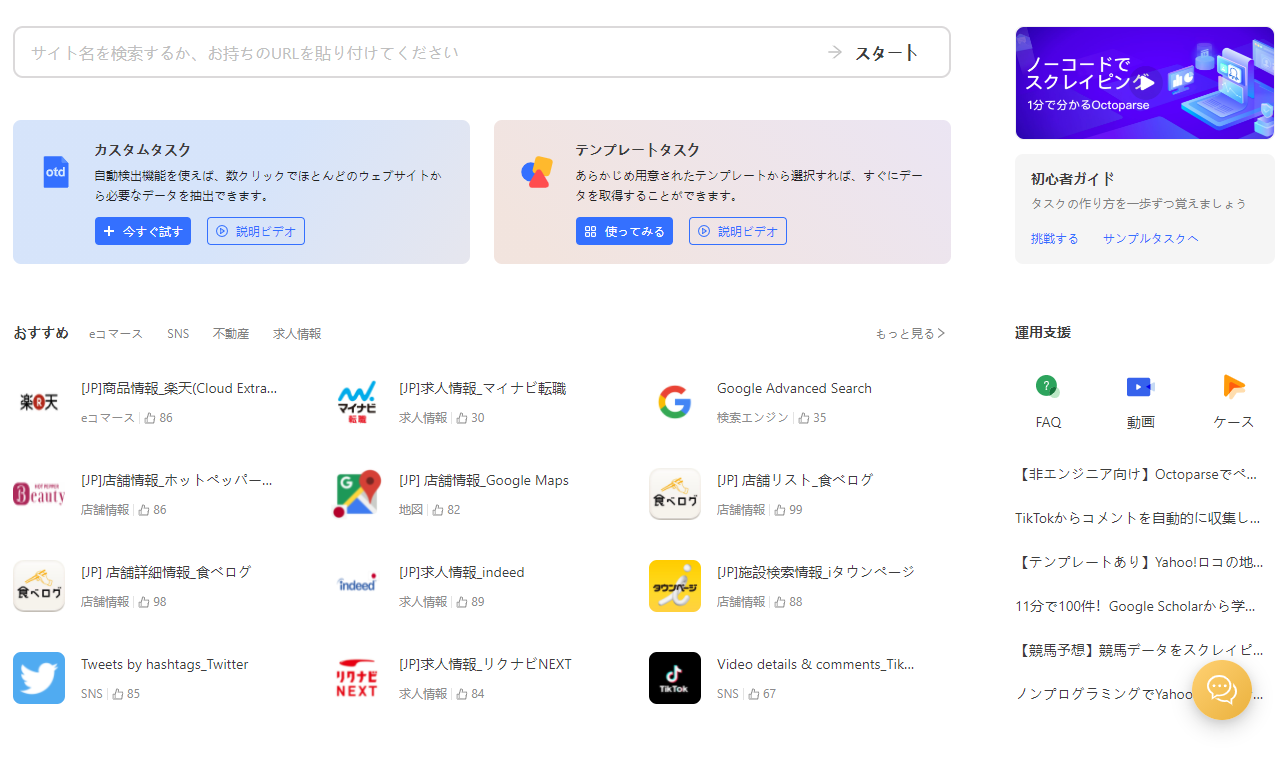Viewport: 1280px width, 768px height.
Task: Click the Google logo template icon
Action: [675, 402]
